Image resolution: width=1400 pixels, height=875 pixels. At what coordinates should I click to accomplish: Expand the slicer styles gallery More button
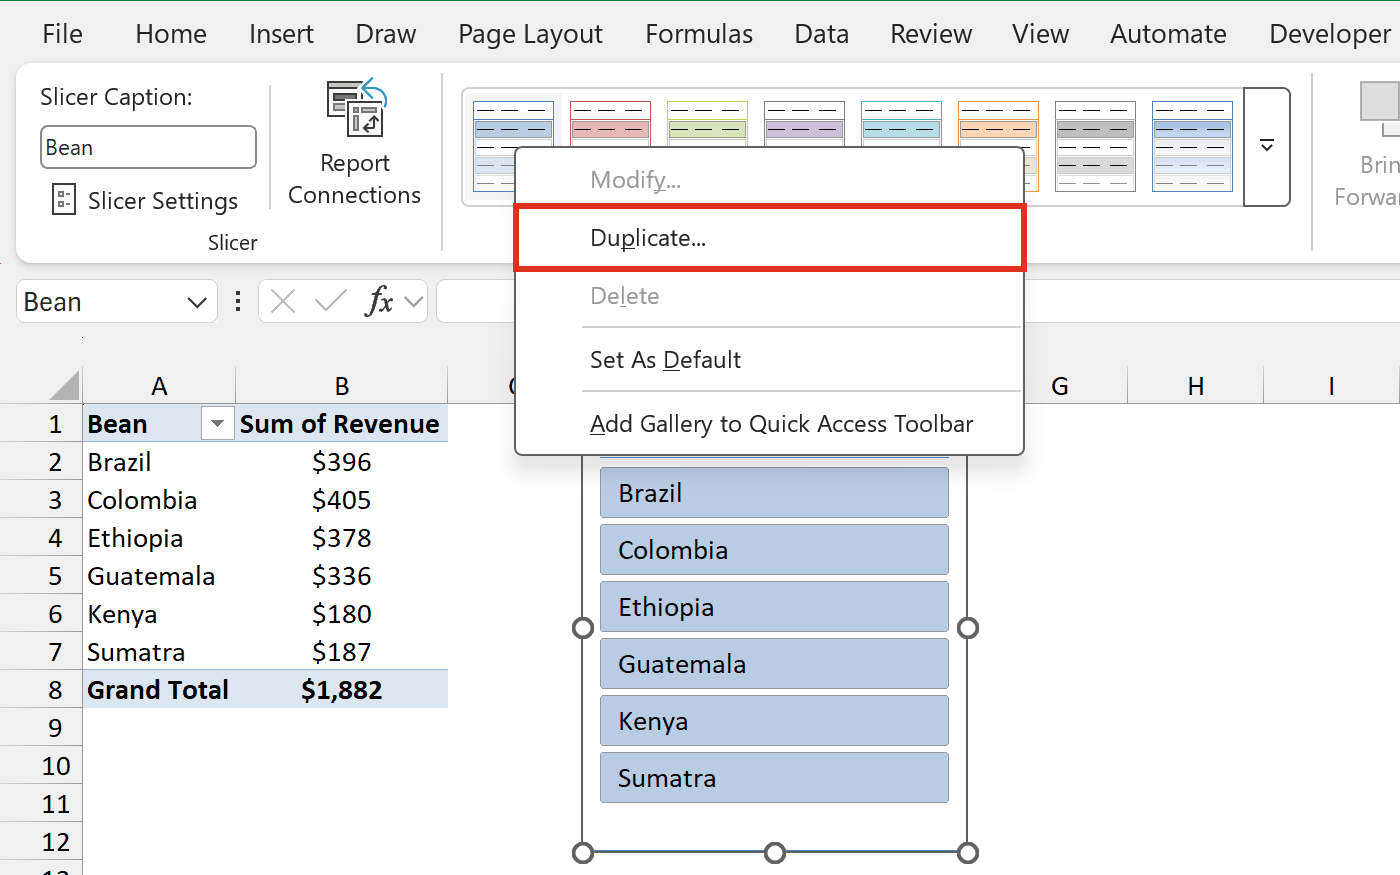click(1267, 146)
